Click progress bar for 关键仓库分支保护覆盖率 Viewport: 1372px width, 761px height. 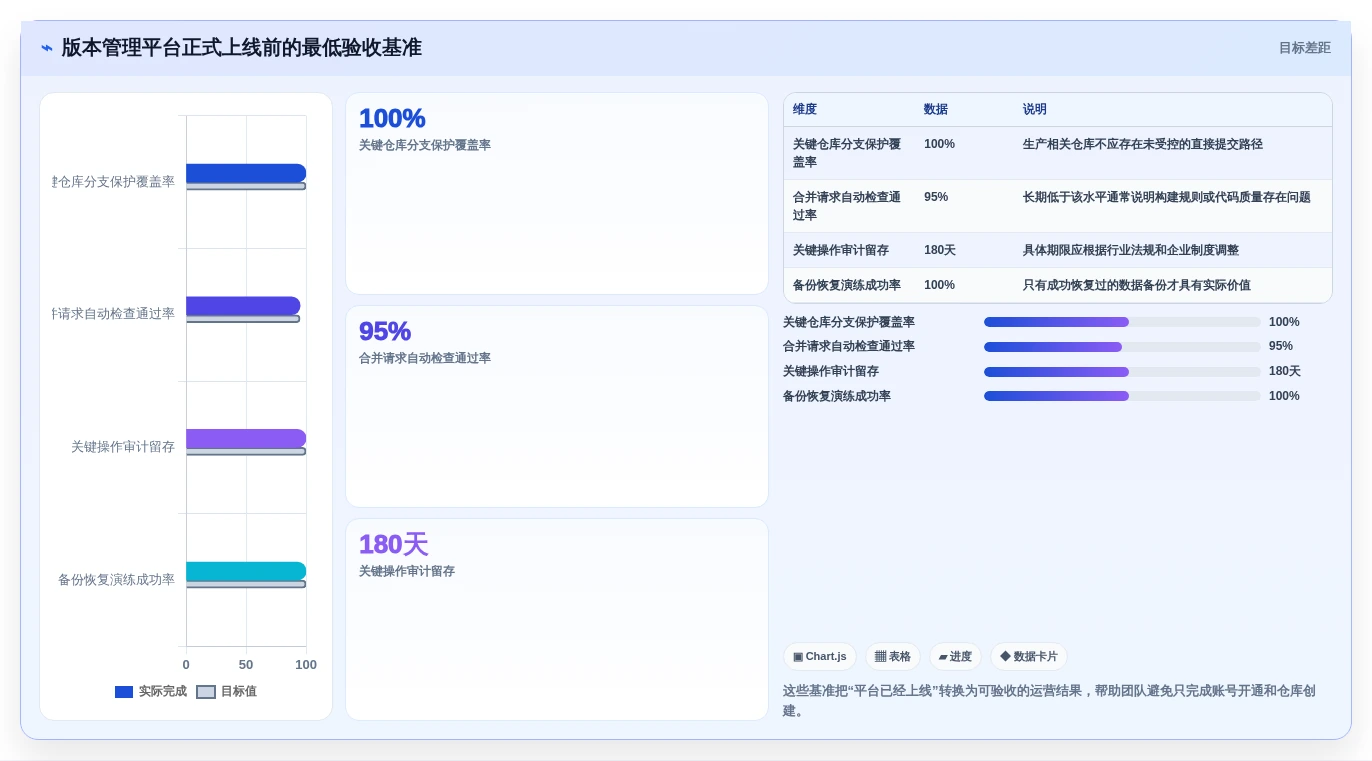1122,322
